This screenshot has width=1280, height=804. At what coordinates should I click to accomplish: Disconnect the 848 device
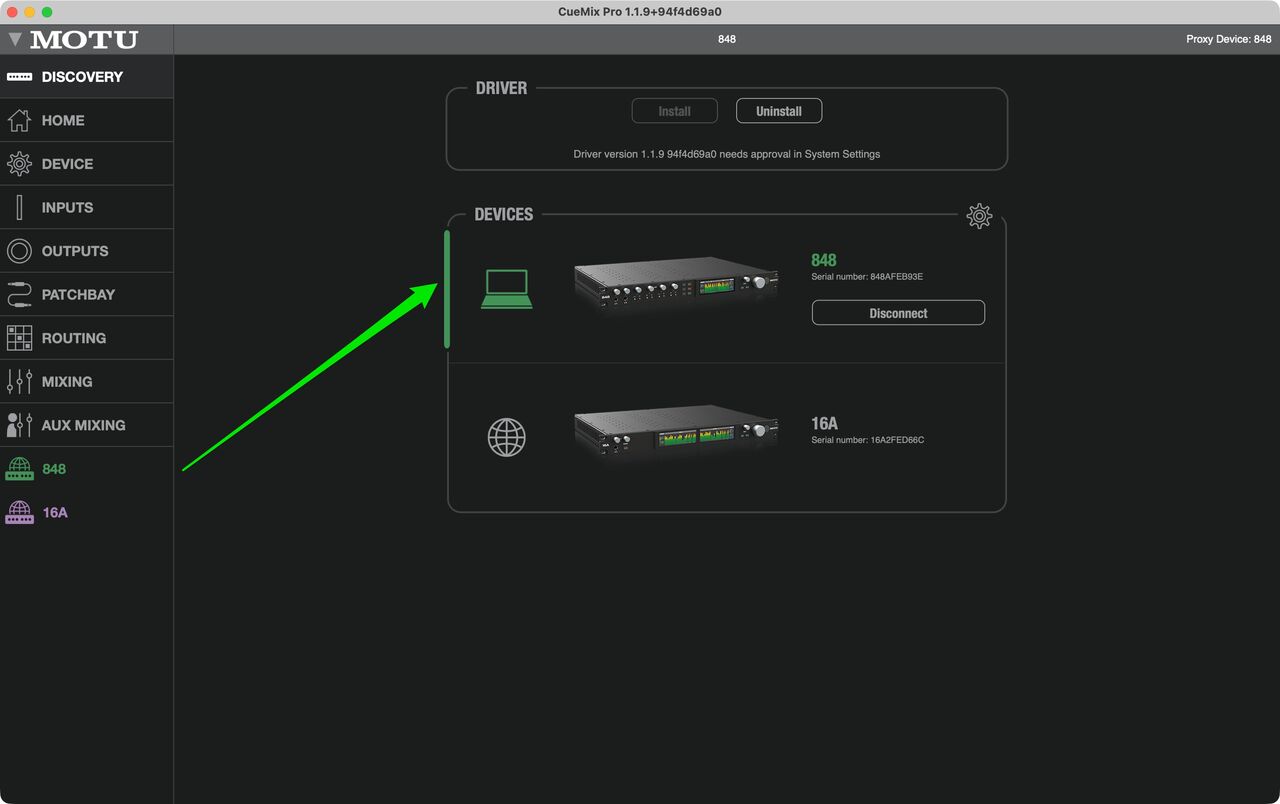[898, 313]
